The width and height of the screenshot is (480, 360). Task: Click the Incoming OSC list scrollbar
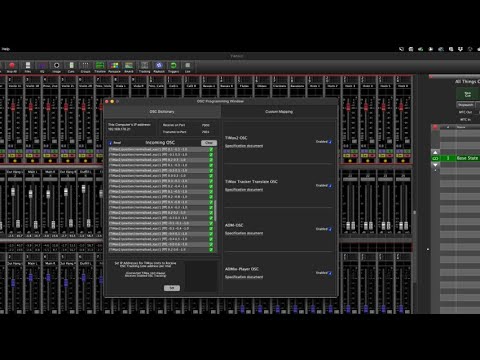(x=215, y=211)
